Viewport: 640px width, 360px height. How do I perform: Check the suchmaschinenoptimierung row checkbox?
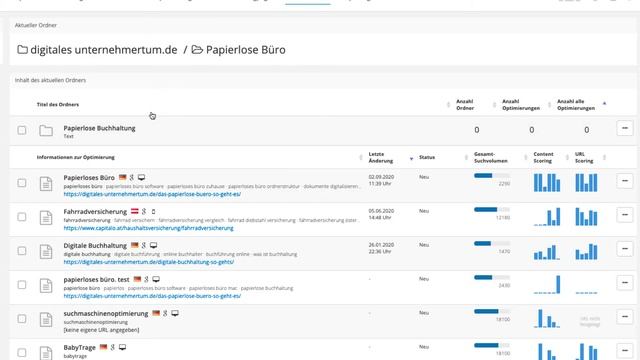(x=22, y=318)
